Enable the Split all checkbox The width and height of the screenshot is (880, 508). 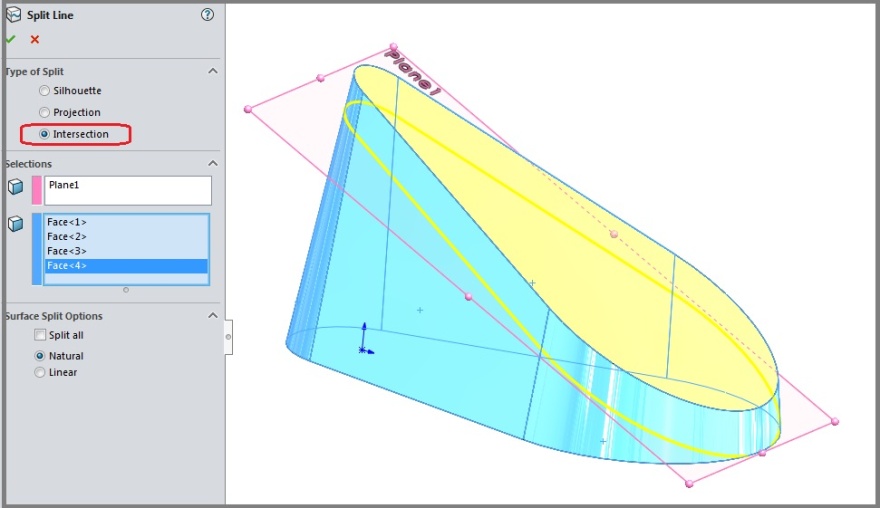(x=40, y=335)
